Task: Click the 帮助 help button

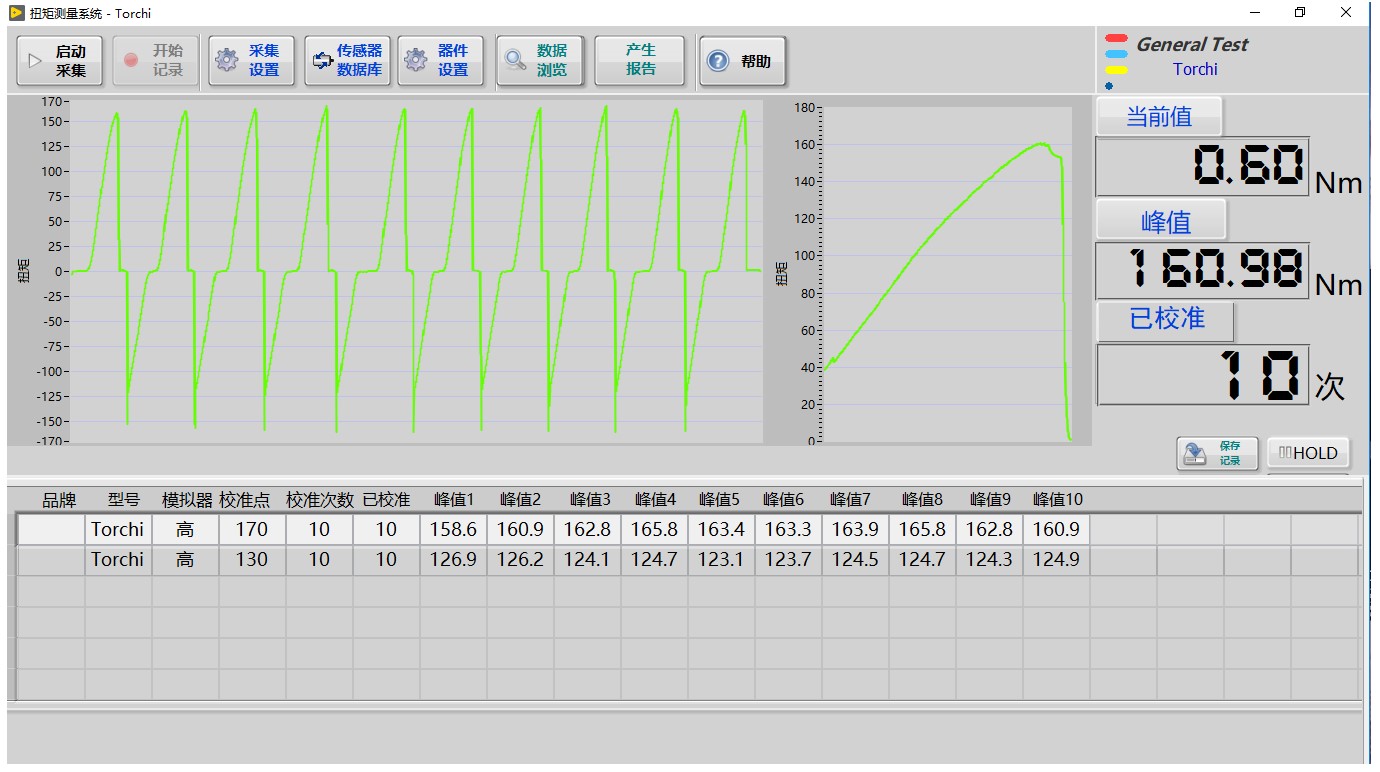Action: (742, 61)
